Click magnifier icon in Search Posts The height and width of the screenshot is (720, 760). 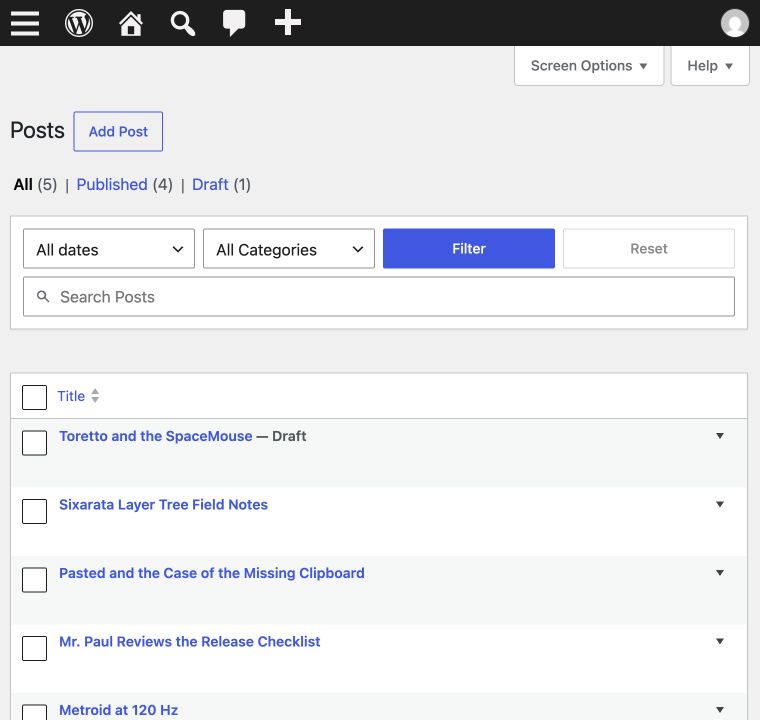[x=43, y=296]
